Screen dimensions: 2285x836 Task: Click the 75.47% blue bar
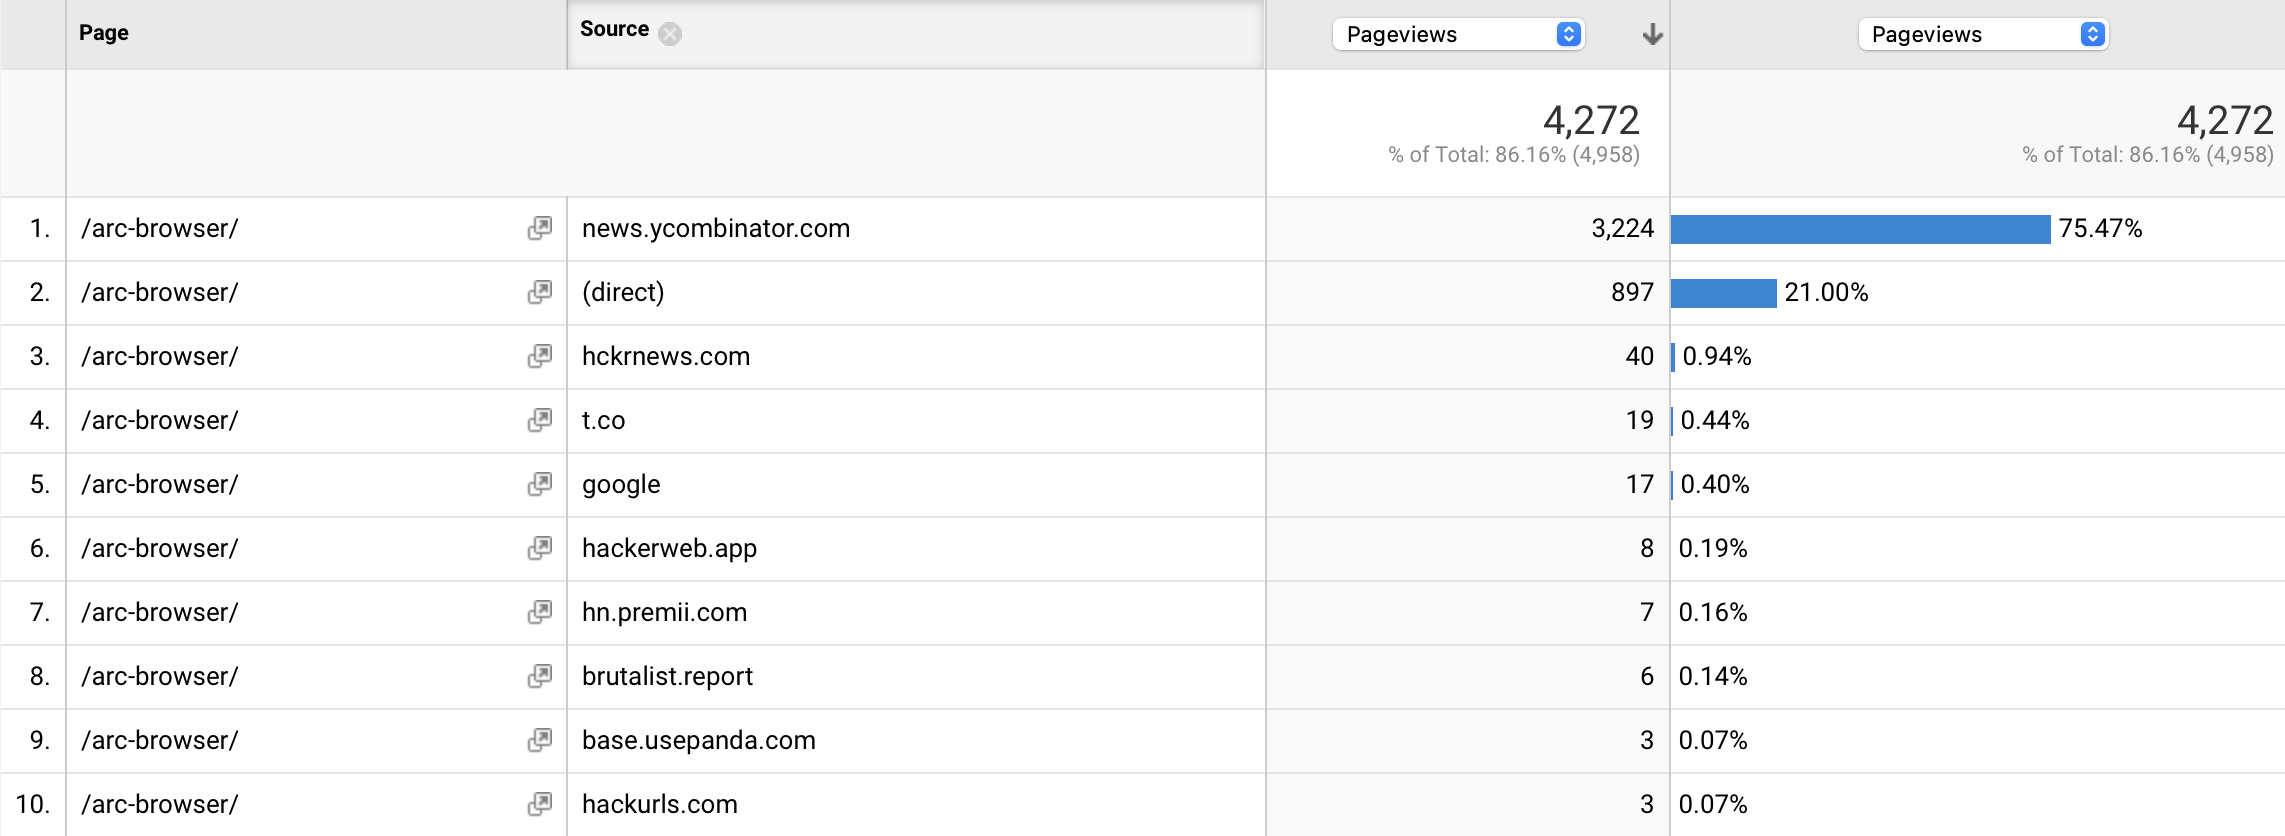click(x=1861, y=229)
